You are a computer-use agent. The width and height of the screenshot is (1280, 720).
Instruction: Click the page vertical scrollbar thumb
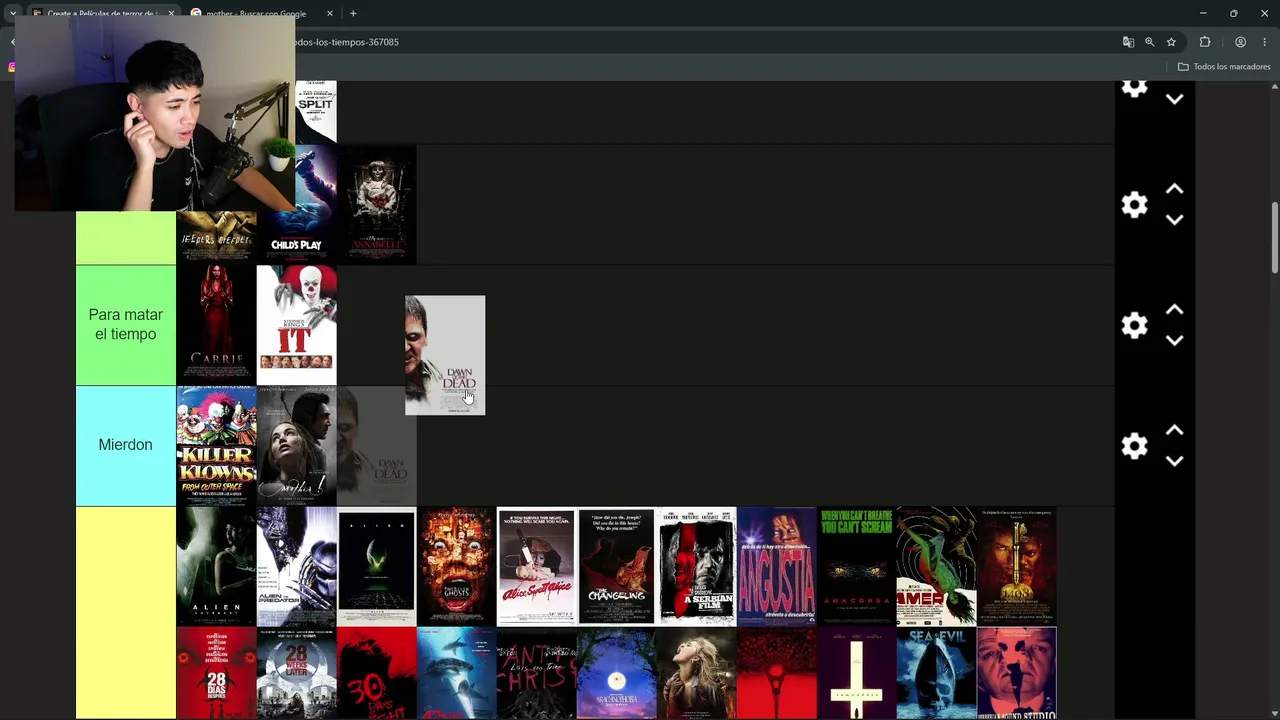[x=1275, y=237]
